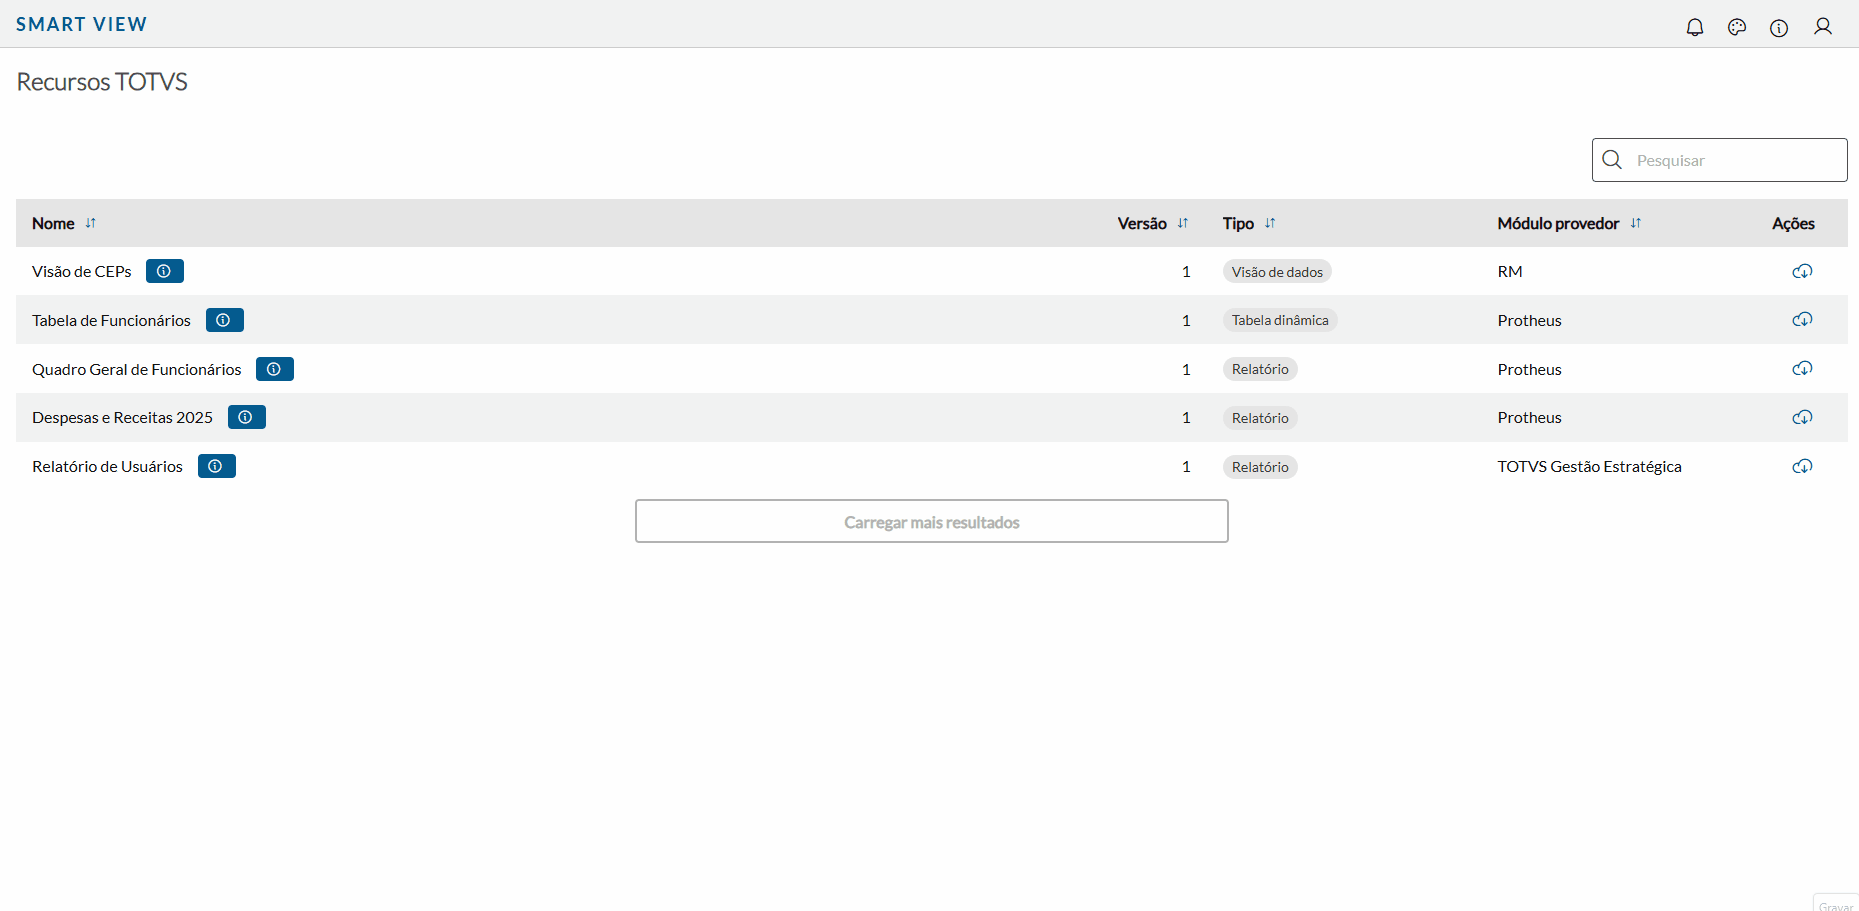The height and width of the screenshot is (911, 1859).
Task: Show info for Relatório de Usuários
Action: coord(216,466)
